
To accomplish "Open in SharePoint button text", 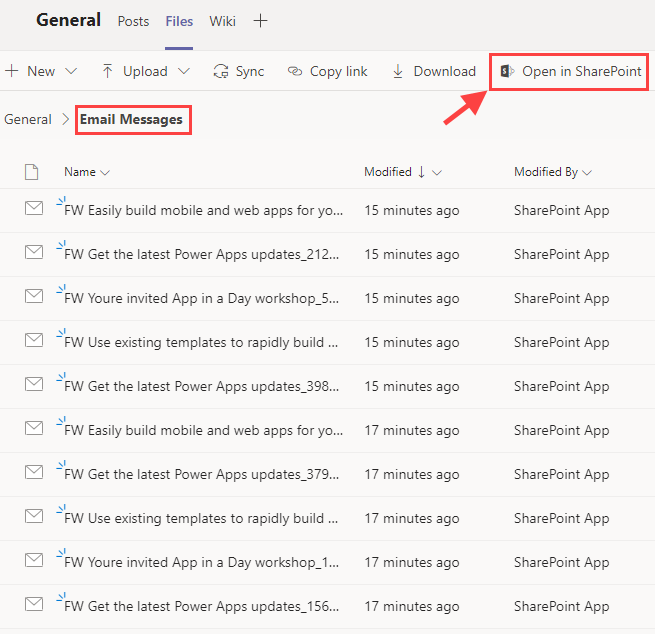I will 581,71.
